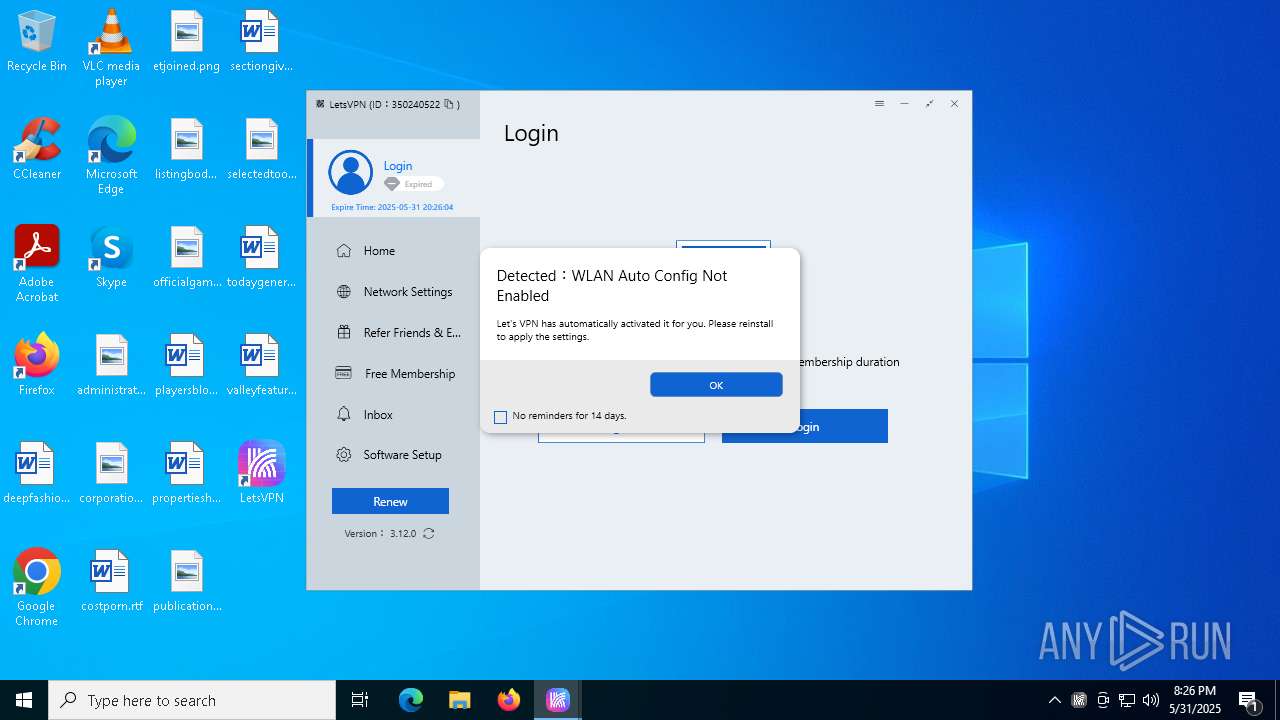Screen dimensions: 1280x720
Task: Open Skype desktop shortcut
Action: (111, 257)
